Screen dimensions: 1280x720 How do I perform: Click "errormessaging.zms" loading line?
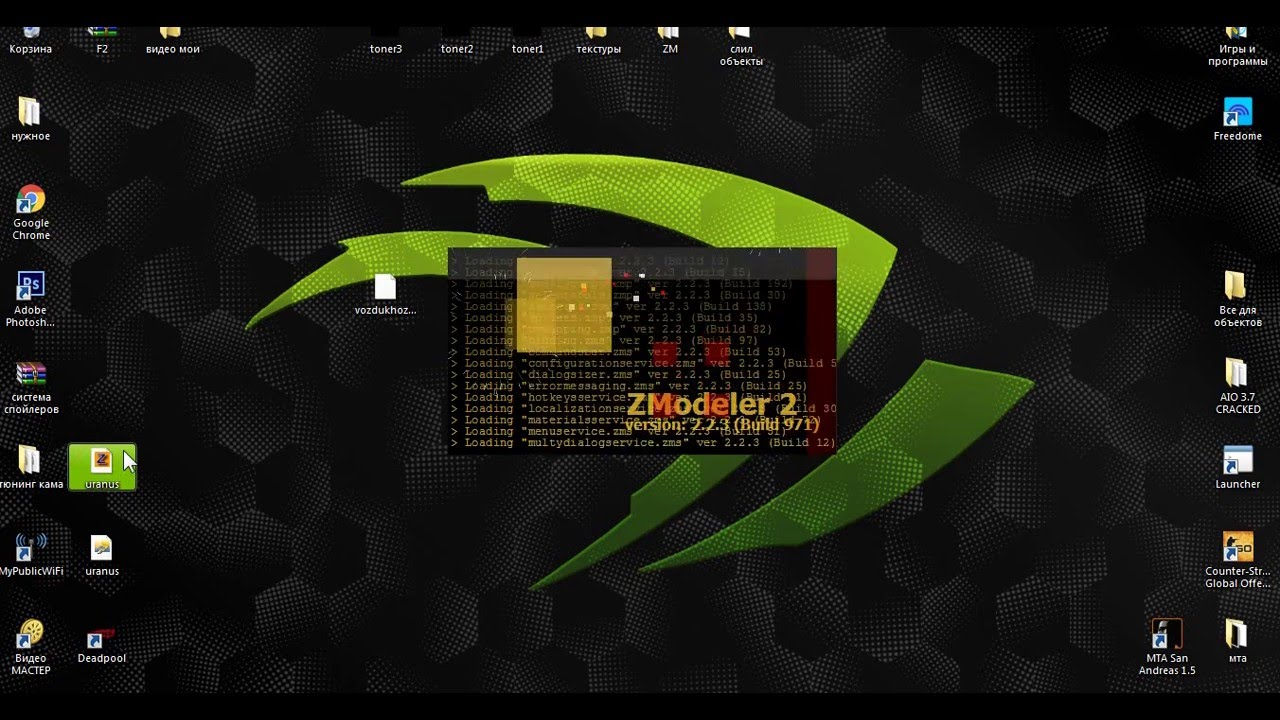pyautogui.click(x=629, y=385)
